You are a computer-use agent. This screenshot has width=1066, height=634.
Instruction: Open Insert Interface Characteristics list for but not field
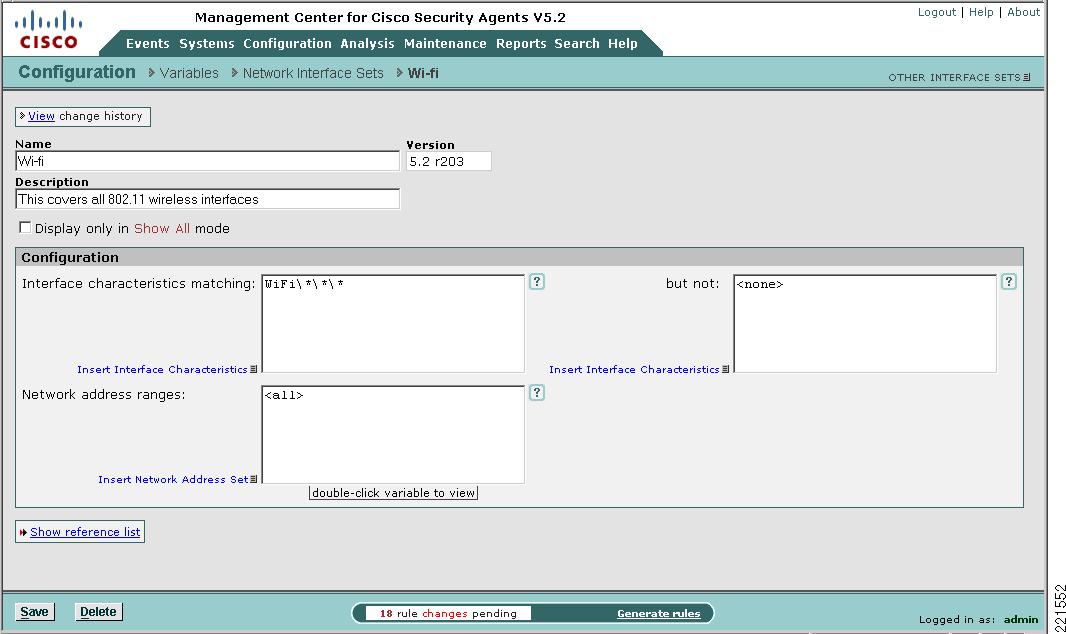pyautogui.click(x=638, y=369)
